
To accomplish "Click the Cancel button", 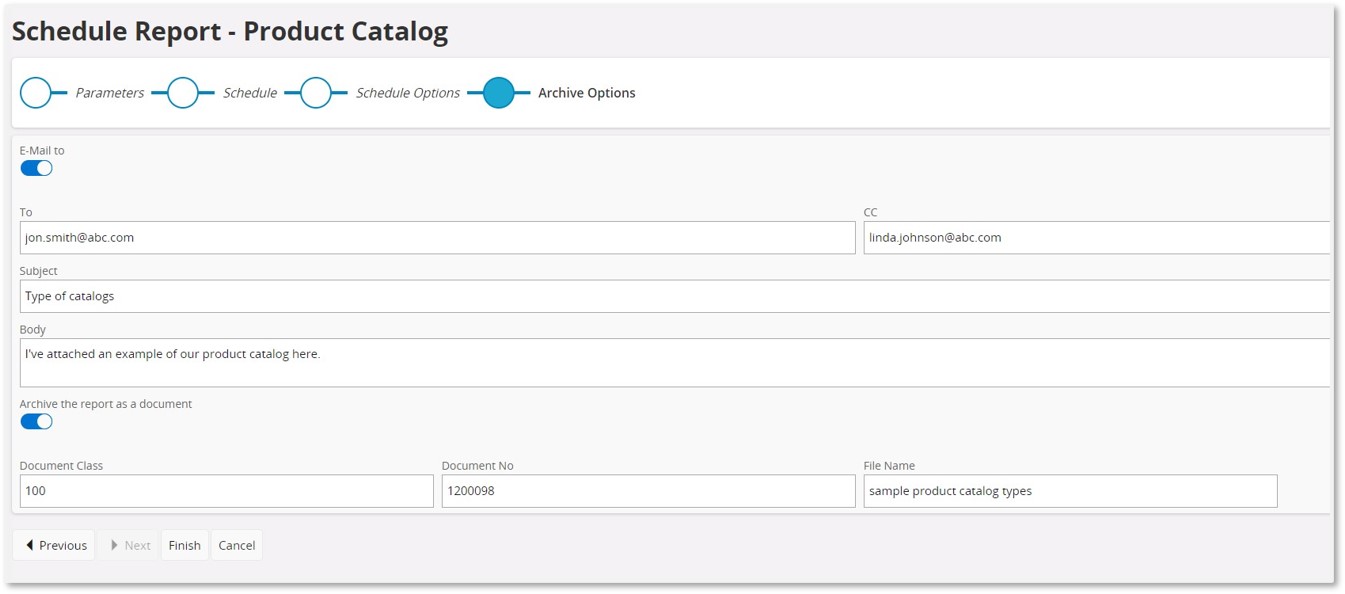I will pyautogui.click(x=237, y=545).
